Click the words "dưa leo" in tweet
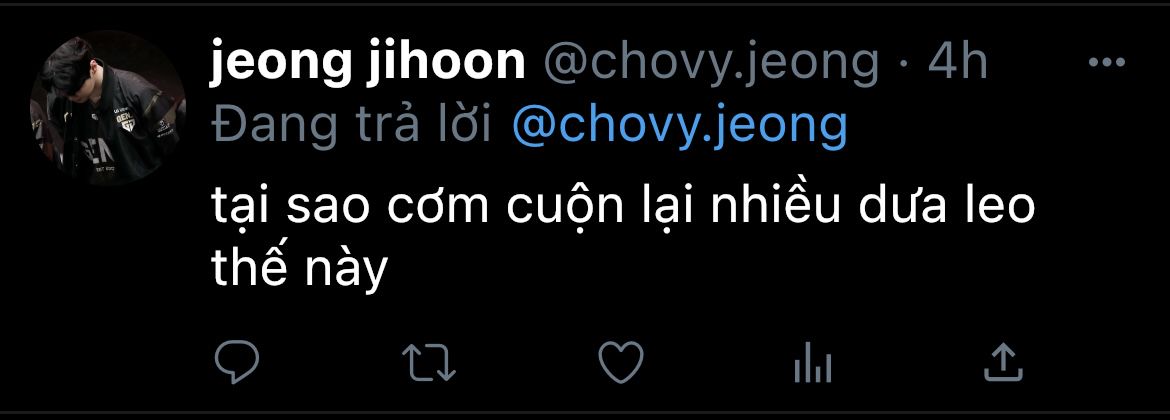This screenshot has height=420, width=1170. coord(947,207)
